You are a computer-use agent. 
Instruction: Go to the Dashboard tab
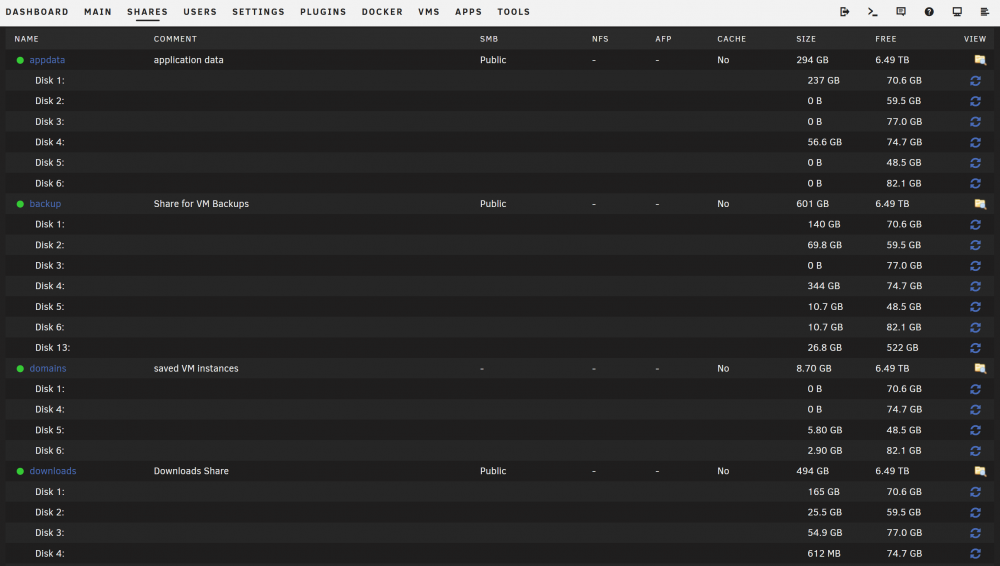coord(37,11)
